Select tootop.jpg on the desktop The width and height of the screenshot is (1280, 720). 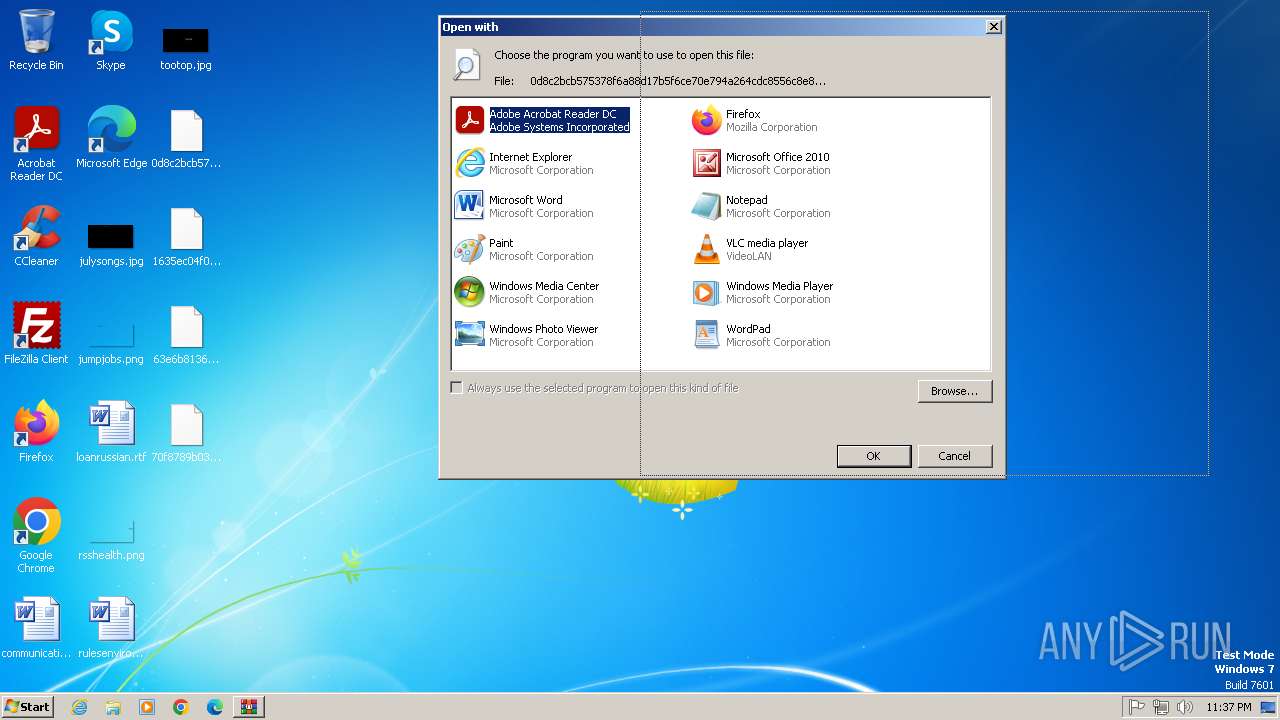click(x=186, y=48)
